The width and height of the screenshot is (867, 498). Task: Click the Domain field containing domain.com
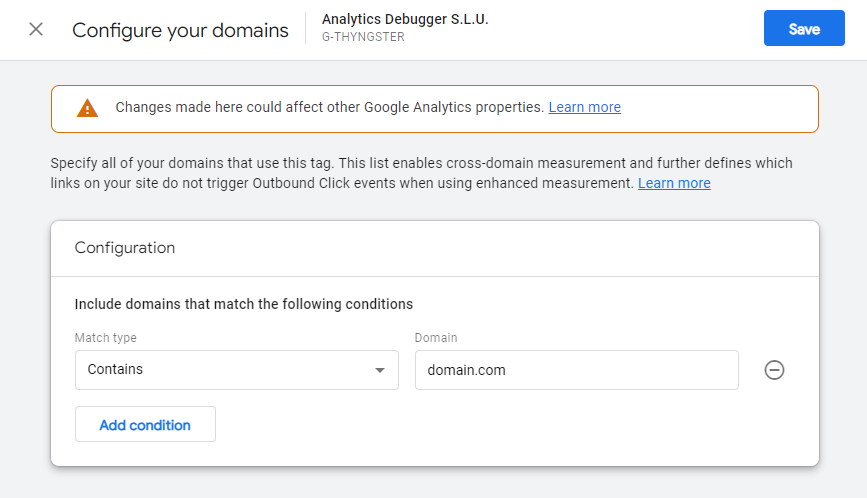click(576, 370)
